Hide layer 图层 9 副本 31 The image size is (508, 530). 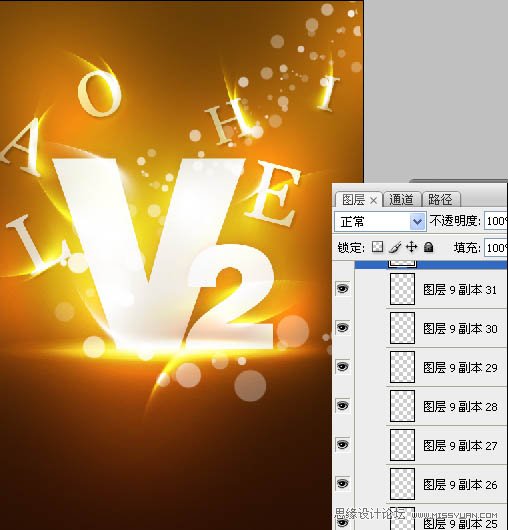click(343, 289)
